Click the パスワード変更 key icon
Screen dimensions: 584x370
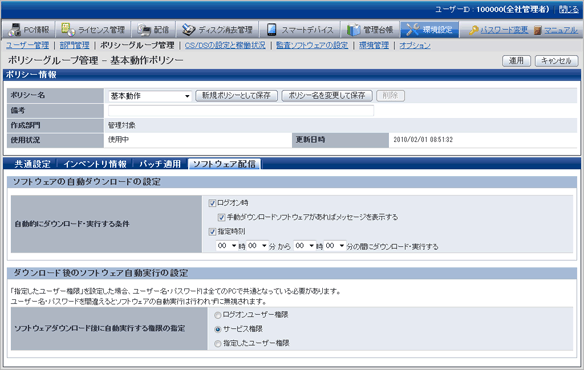[x=473, y=30]
